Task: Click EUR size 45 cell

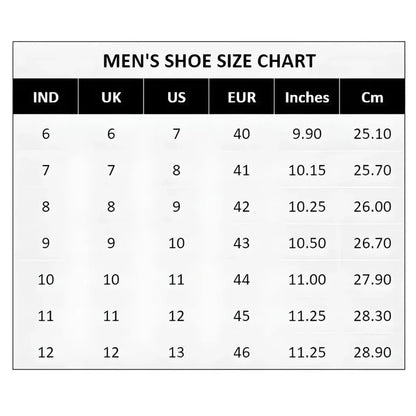Action: point(242,316)
